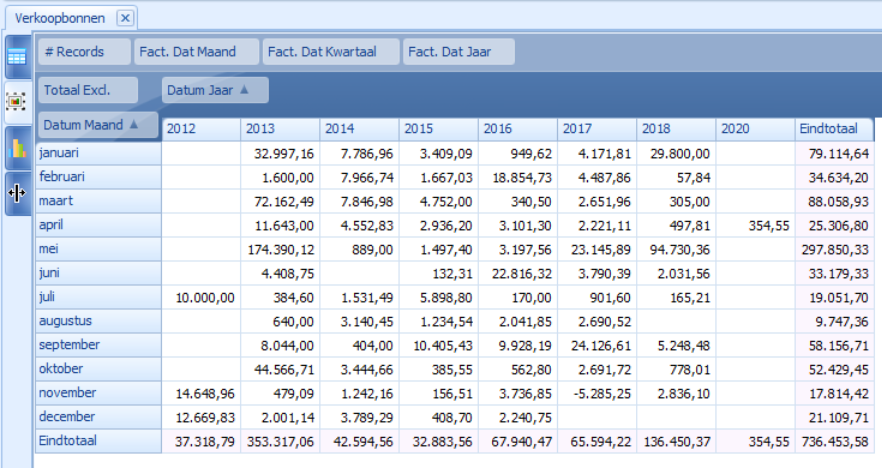882x468 pixels.
Task: Select the juni row header
Action: [x=98, y=273]
